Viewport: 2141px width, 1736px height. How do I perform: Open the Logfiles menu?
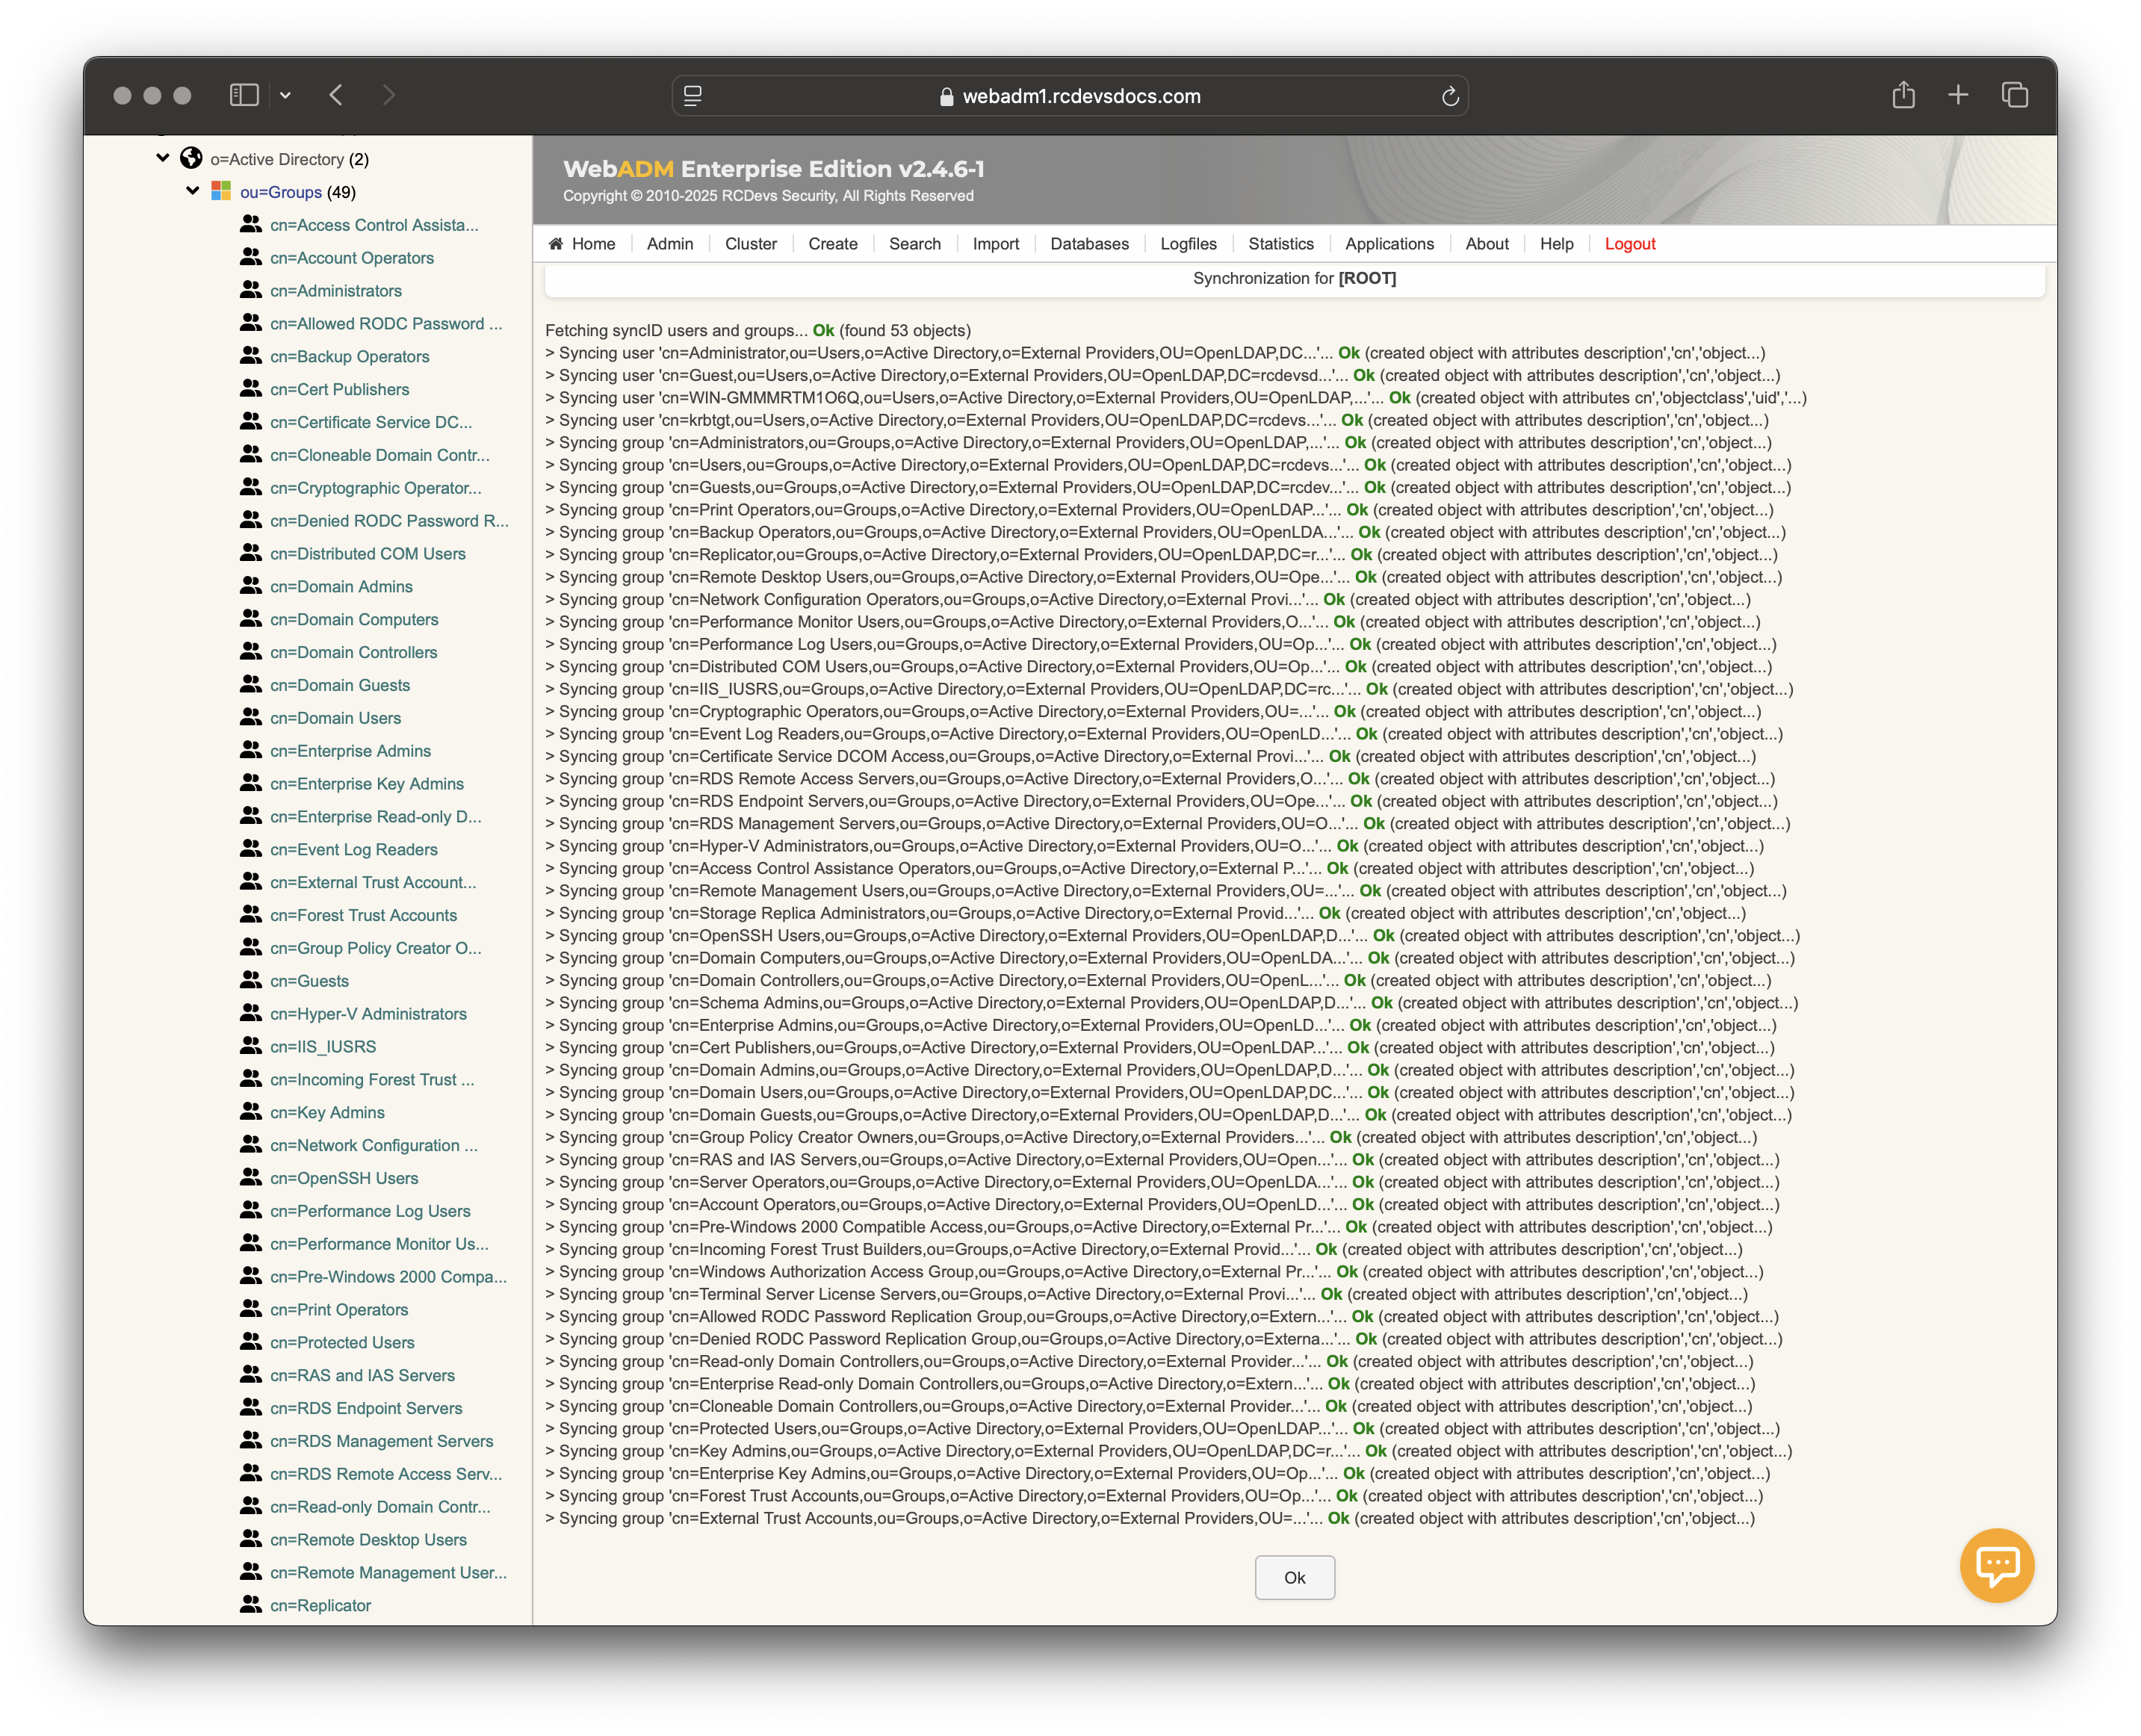[x=1188, y=244]
